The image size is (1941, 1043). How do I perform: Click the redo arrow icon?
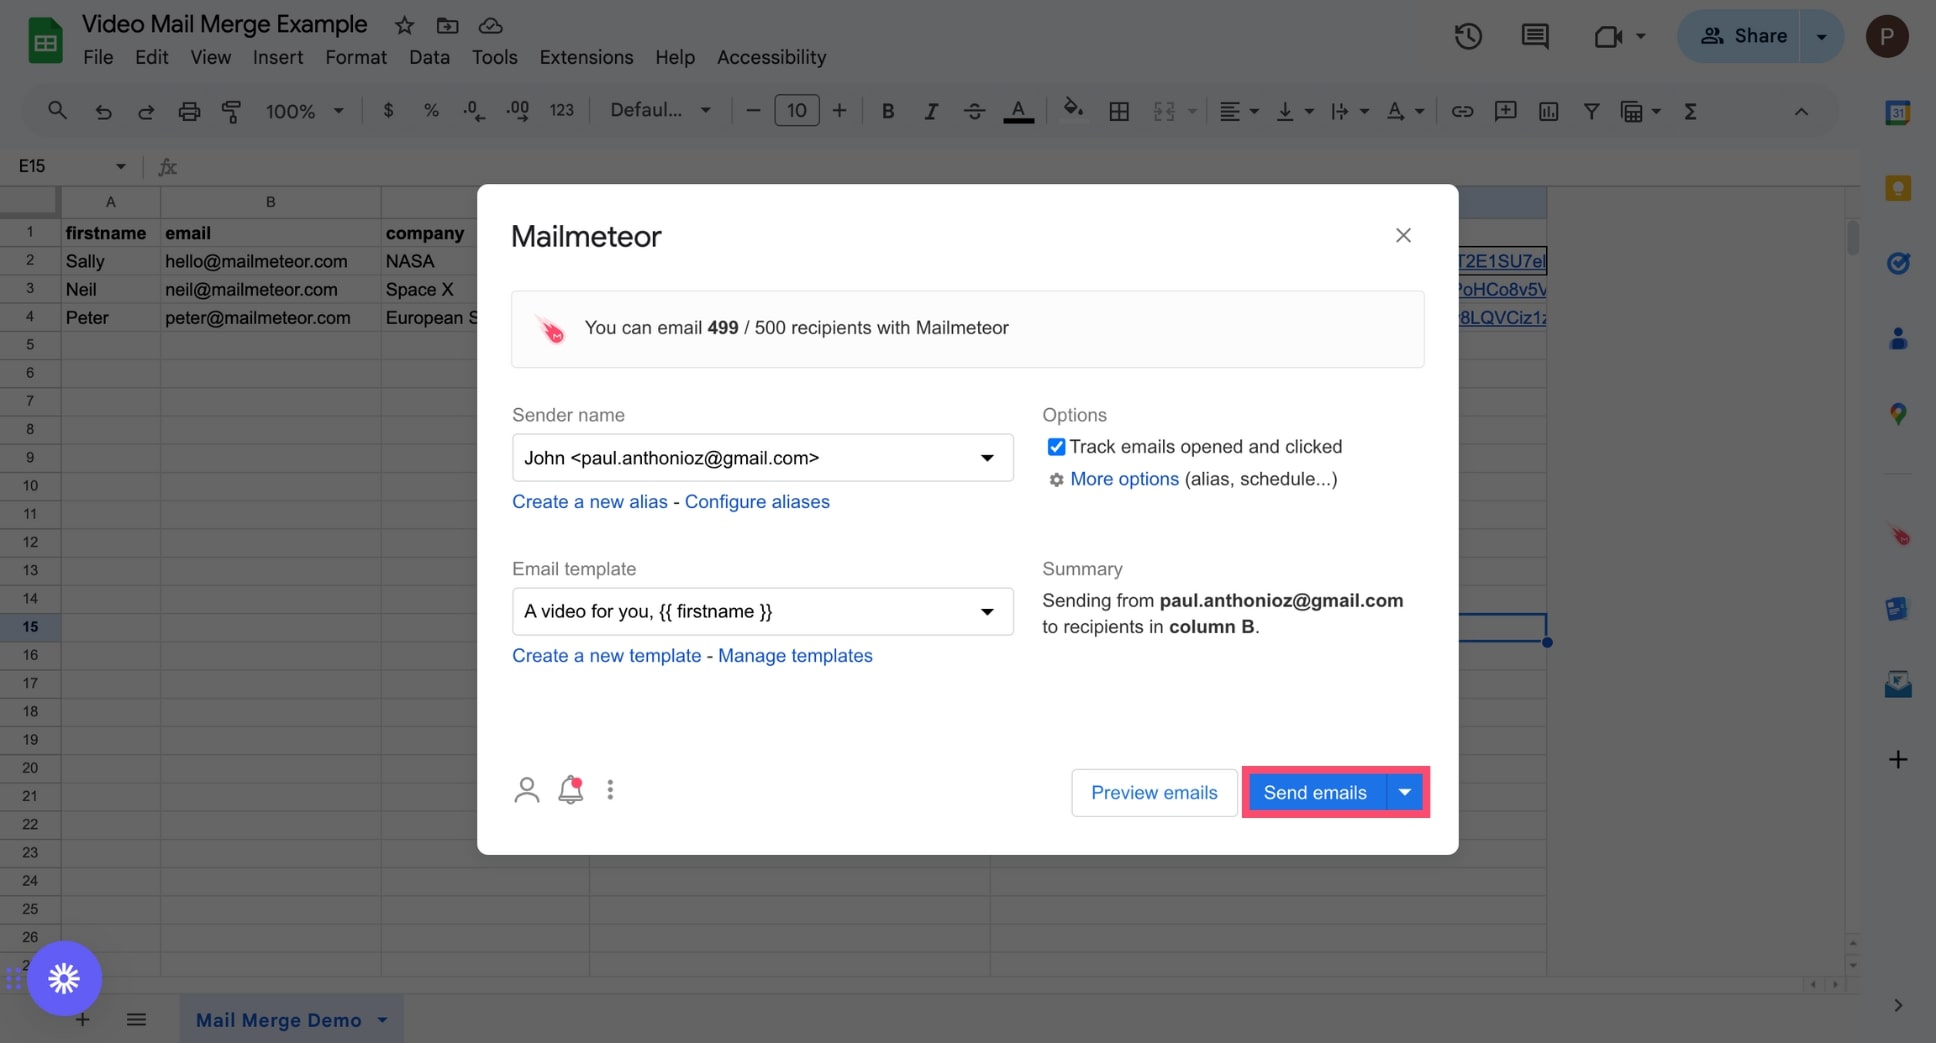(x=146, y=111)
